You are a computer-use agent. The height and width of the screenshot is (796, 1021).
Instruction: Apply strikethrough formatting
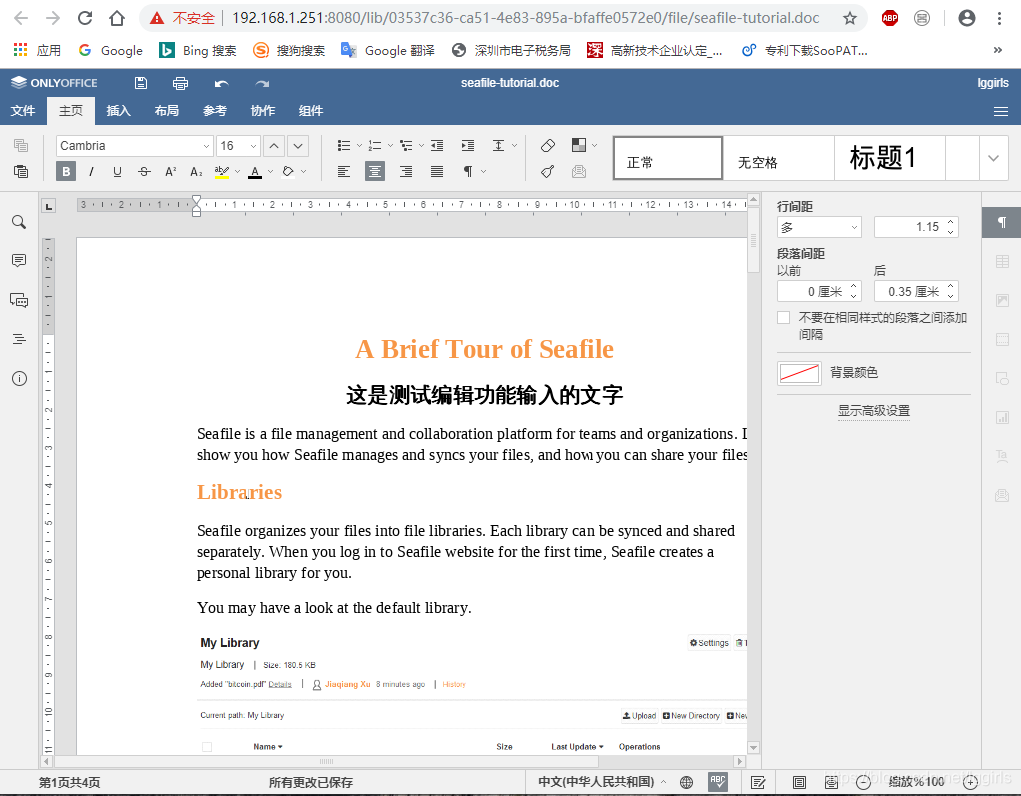pyautogui.click(x=144, y=171)
